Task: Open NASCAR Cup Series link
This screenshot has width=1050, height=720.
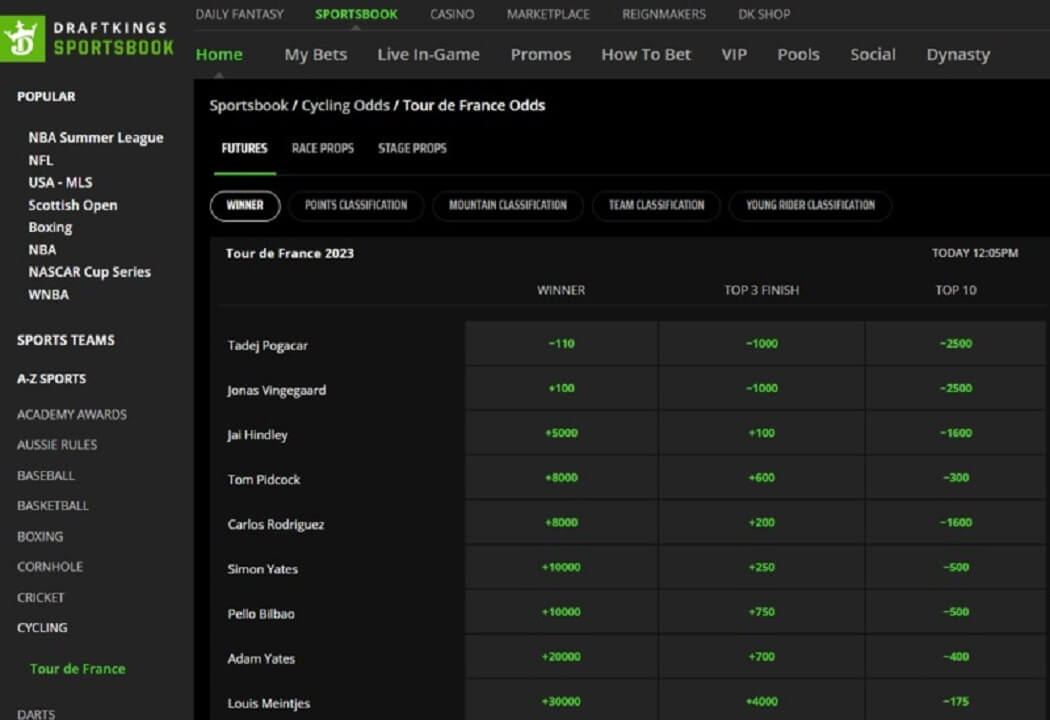Action: pyautogui.click(x=90, y=272)
